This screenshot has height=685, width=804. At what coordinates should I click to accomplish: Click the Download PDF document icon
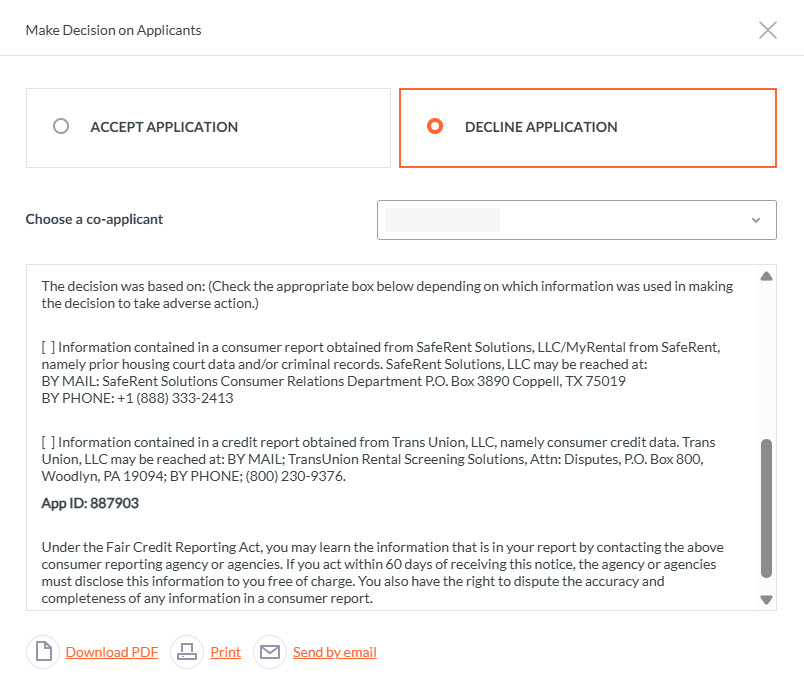[44, 652]
